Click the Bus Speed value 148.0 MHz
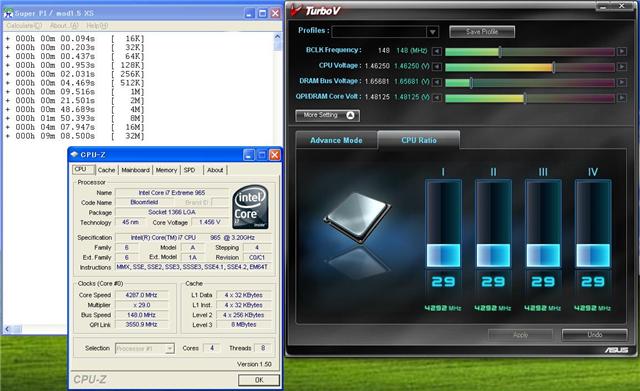This screenshot has width=640, height=391. [x=141, y=315]
